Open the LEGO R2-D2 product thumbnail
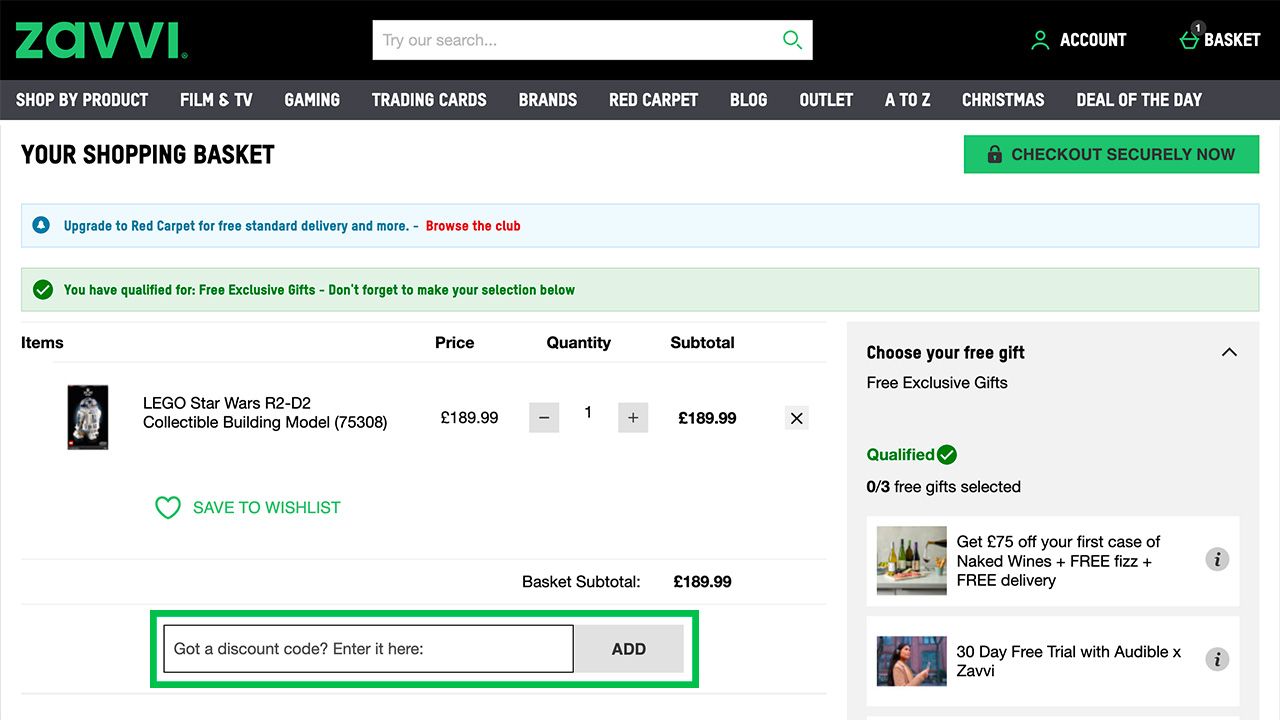 88,417
